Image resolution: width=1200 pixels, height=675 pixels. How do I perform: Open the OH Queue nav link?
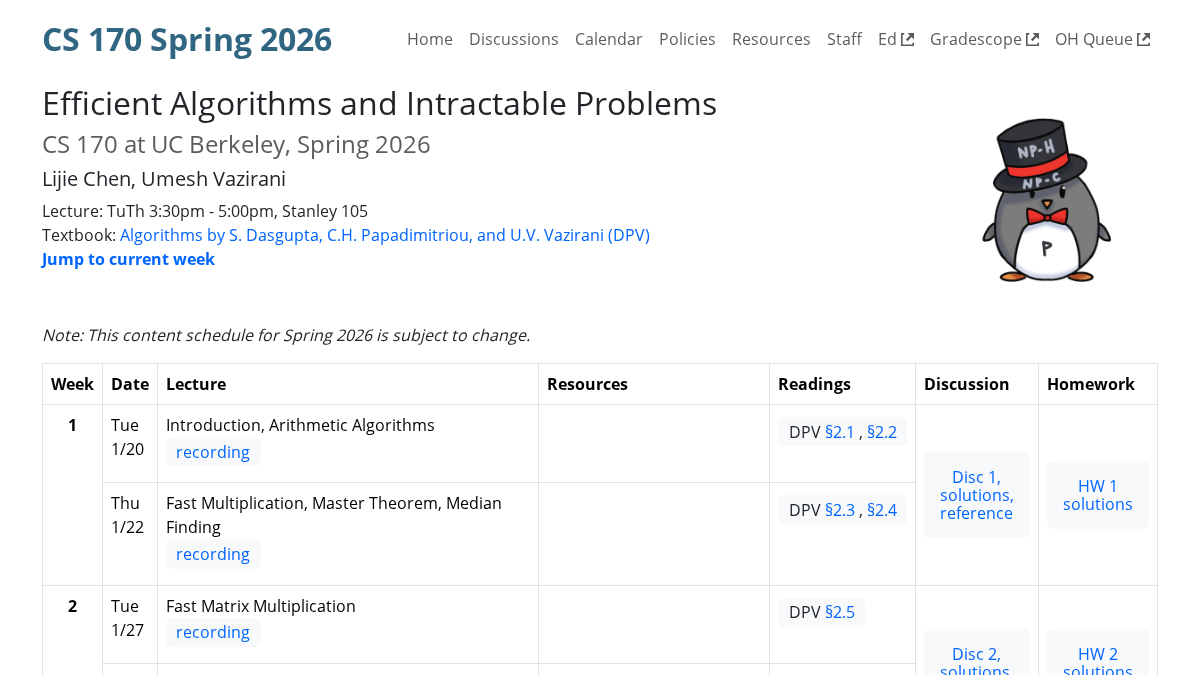[1102, 39]
